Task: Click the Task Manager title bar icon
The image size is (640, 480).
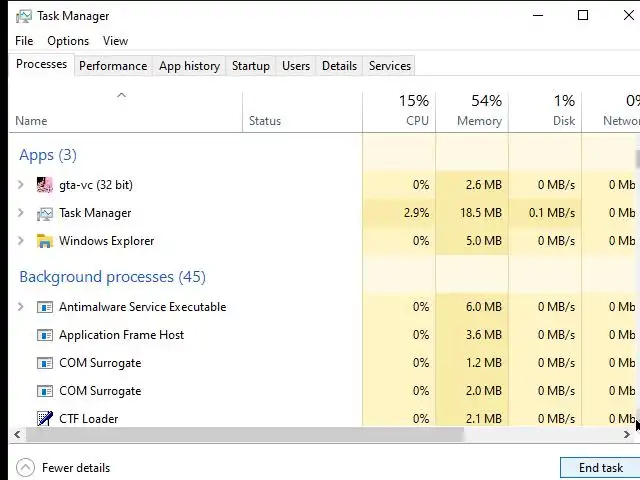Action: [24, 16]
